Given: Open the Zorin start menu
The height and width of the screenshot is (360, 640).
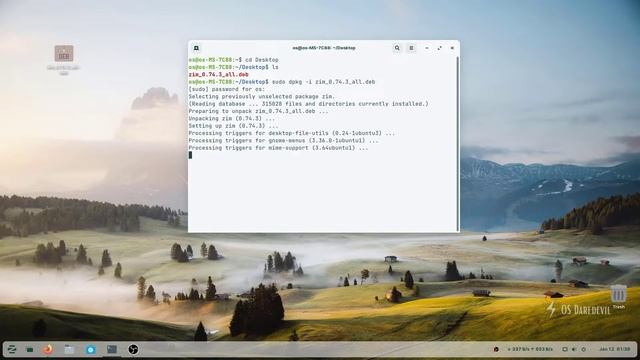Looking at the screenshot, I should [12, 349].
